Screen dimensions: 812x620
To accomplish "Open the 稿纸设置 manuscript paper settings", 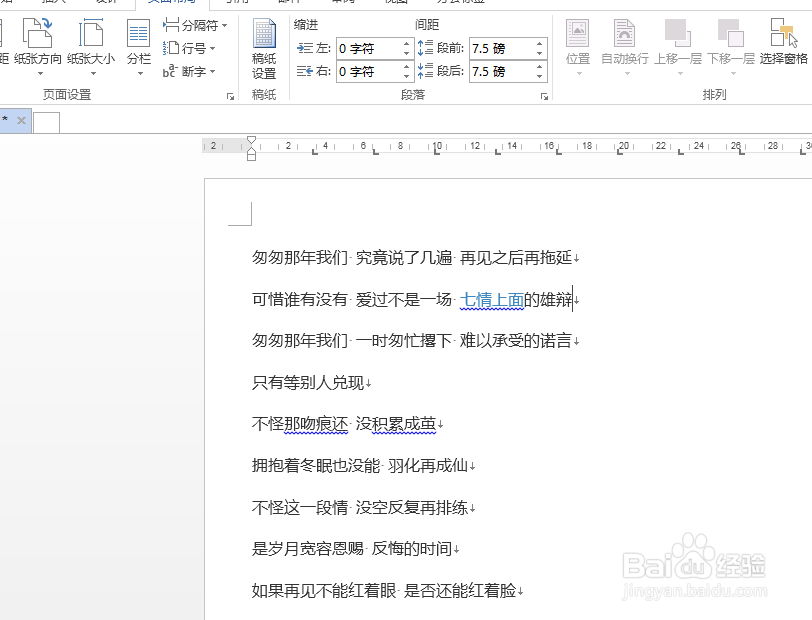I will coord(264,48).
